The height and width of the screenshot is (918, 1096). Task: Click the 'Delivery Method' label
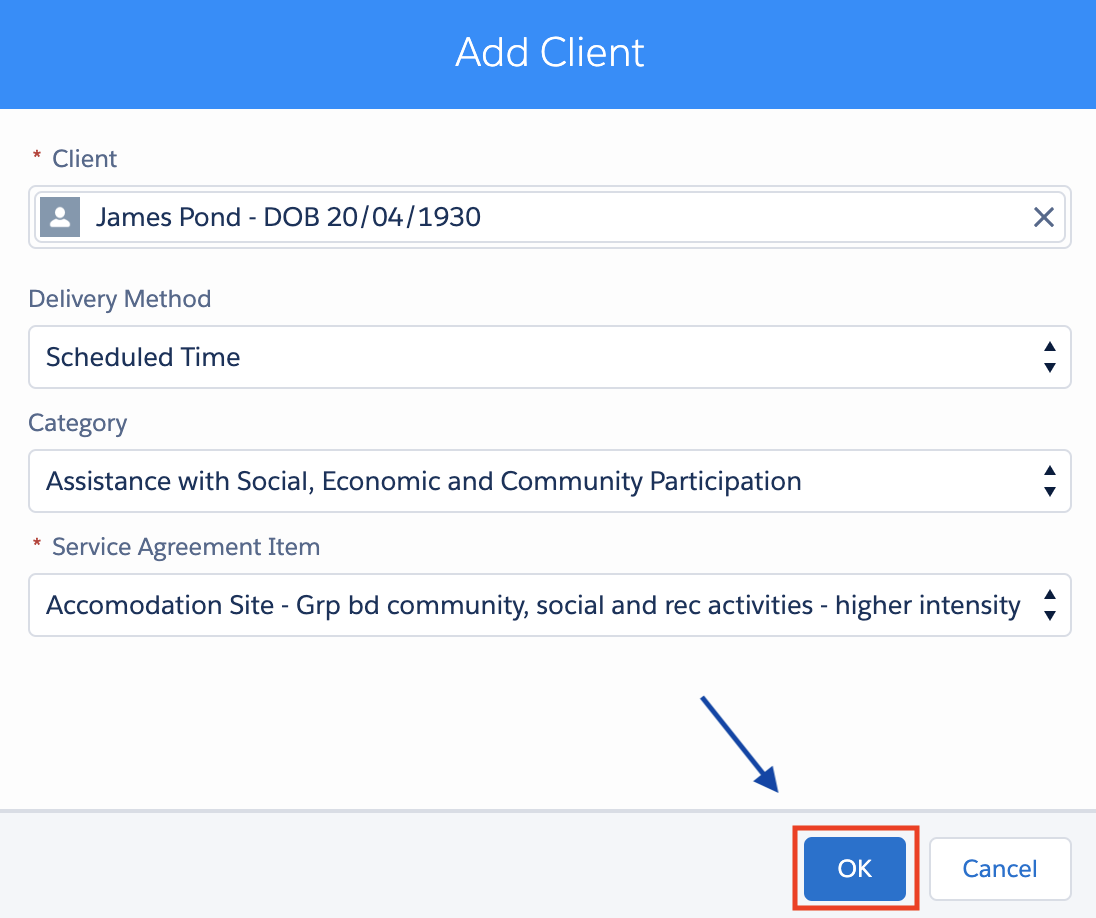(120, 299)
